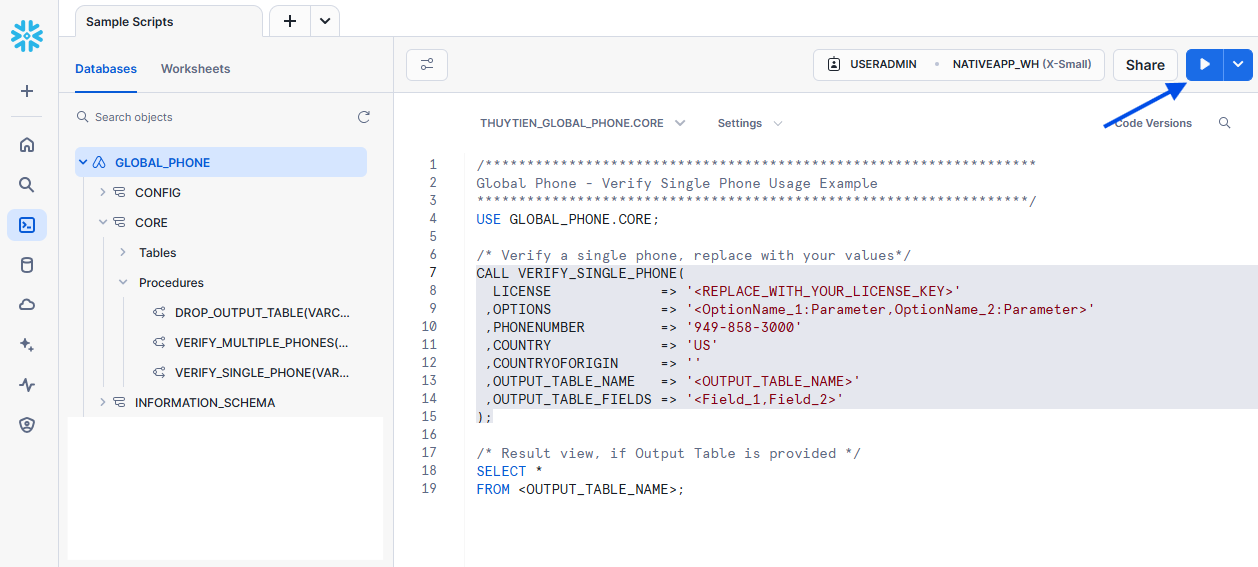Click '<Field_1,Field_2>' in the code
Viewport: 1258px width, 567px height.
point(765,399)
